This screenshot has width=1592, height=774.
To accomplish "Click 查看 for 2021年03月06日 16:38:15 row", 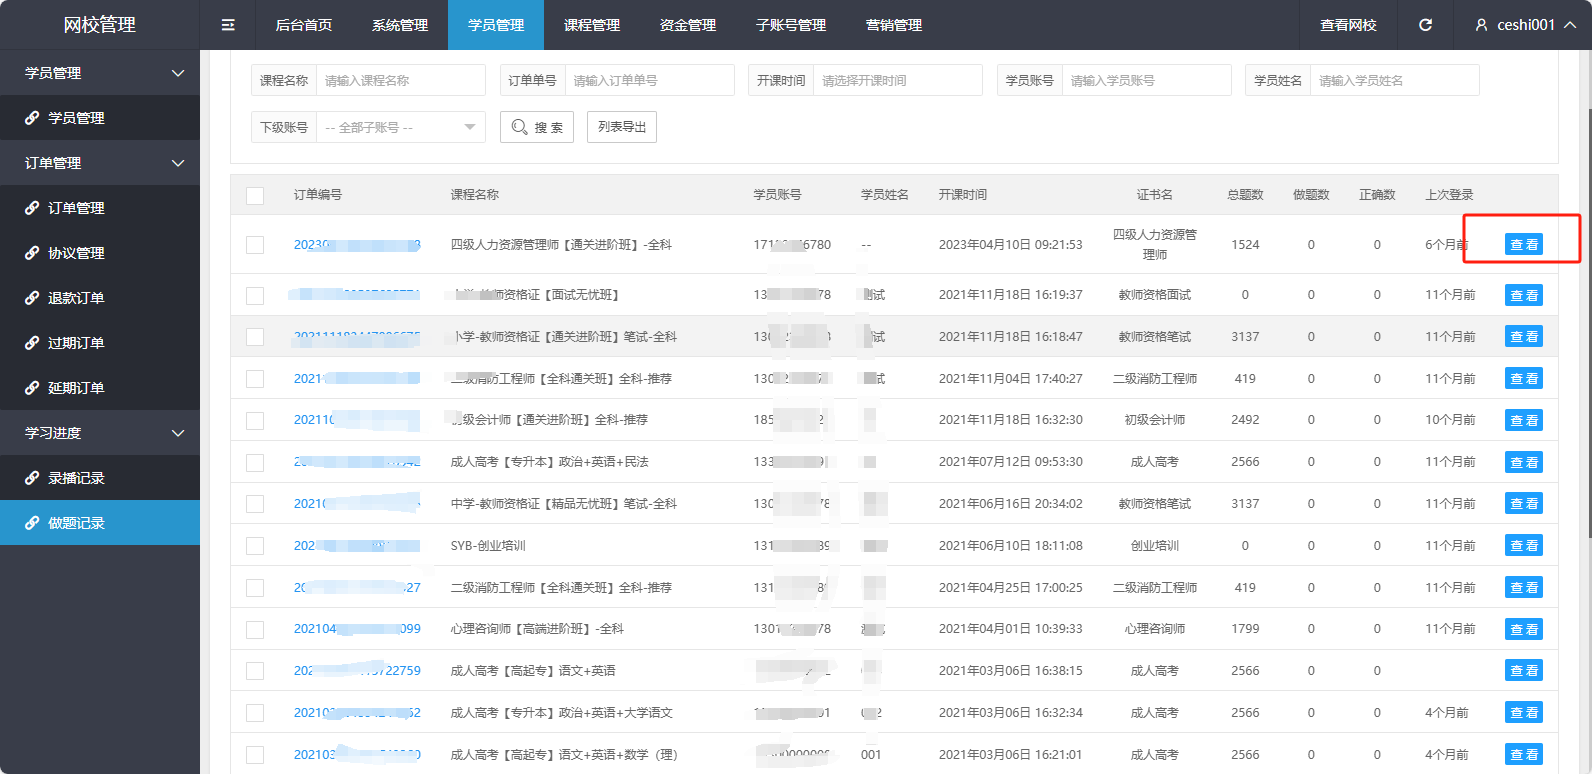I will 1524,671.
